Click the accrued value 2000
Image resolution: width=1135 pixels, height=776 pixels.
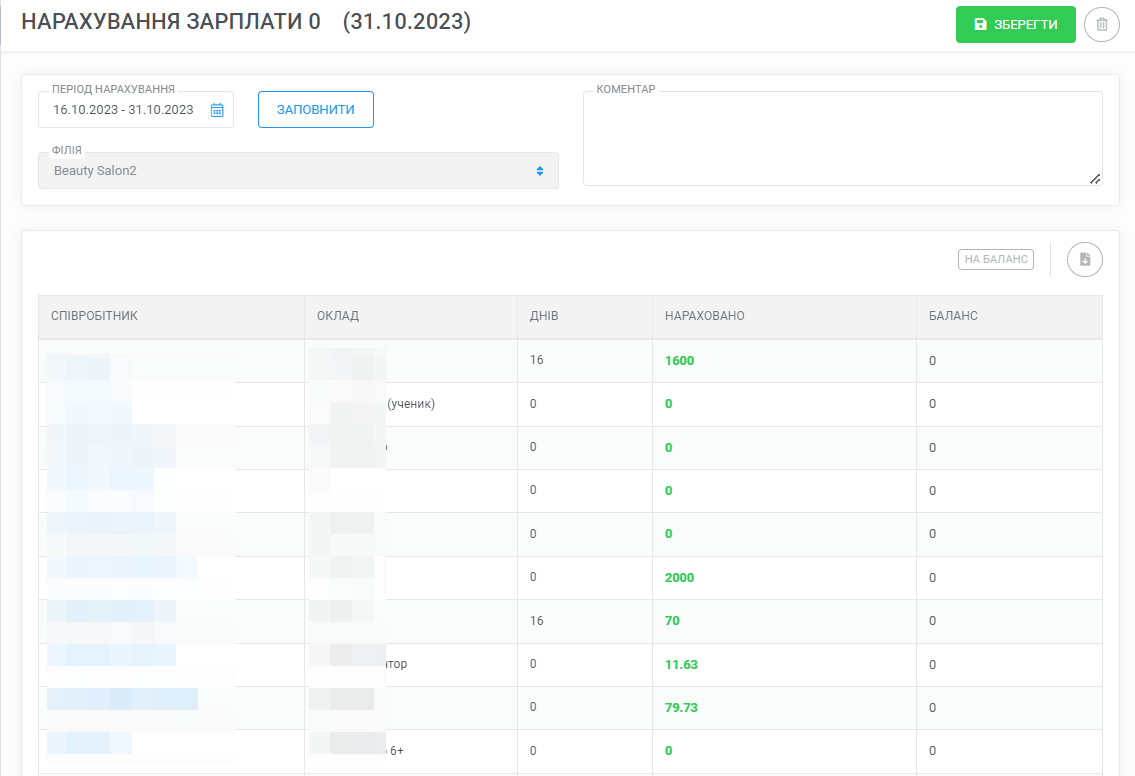click(679, 578)
